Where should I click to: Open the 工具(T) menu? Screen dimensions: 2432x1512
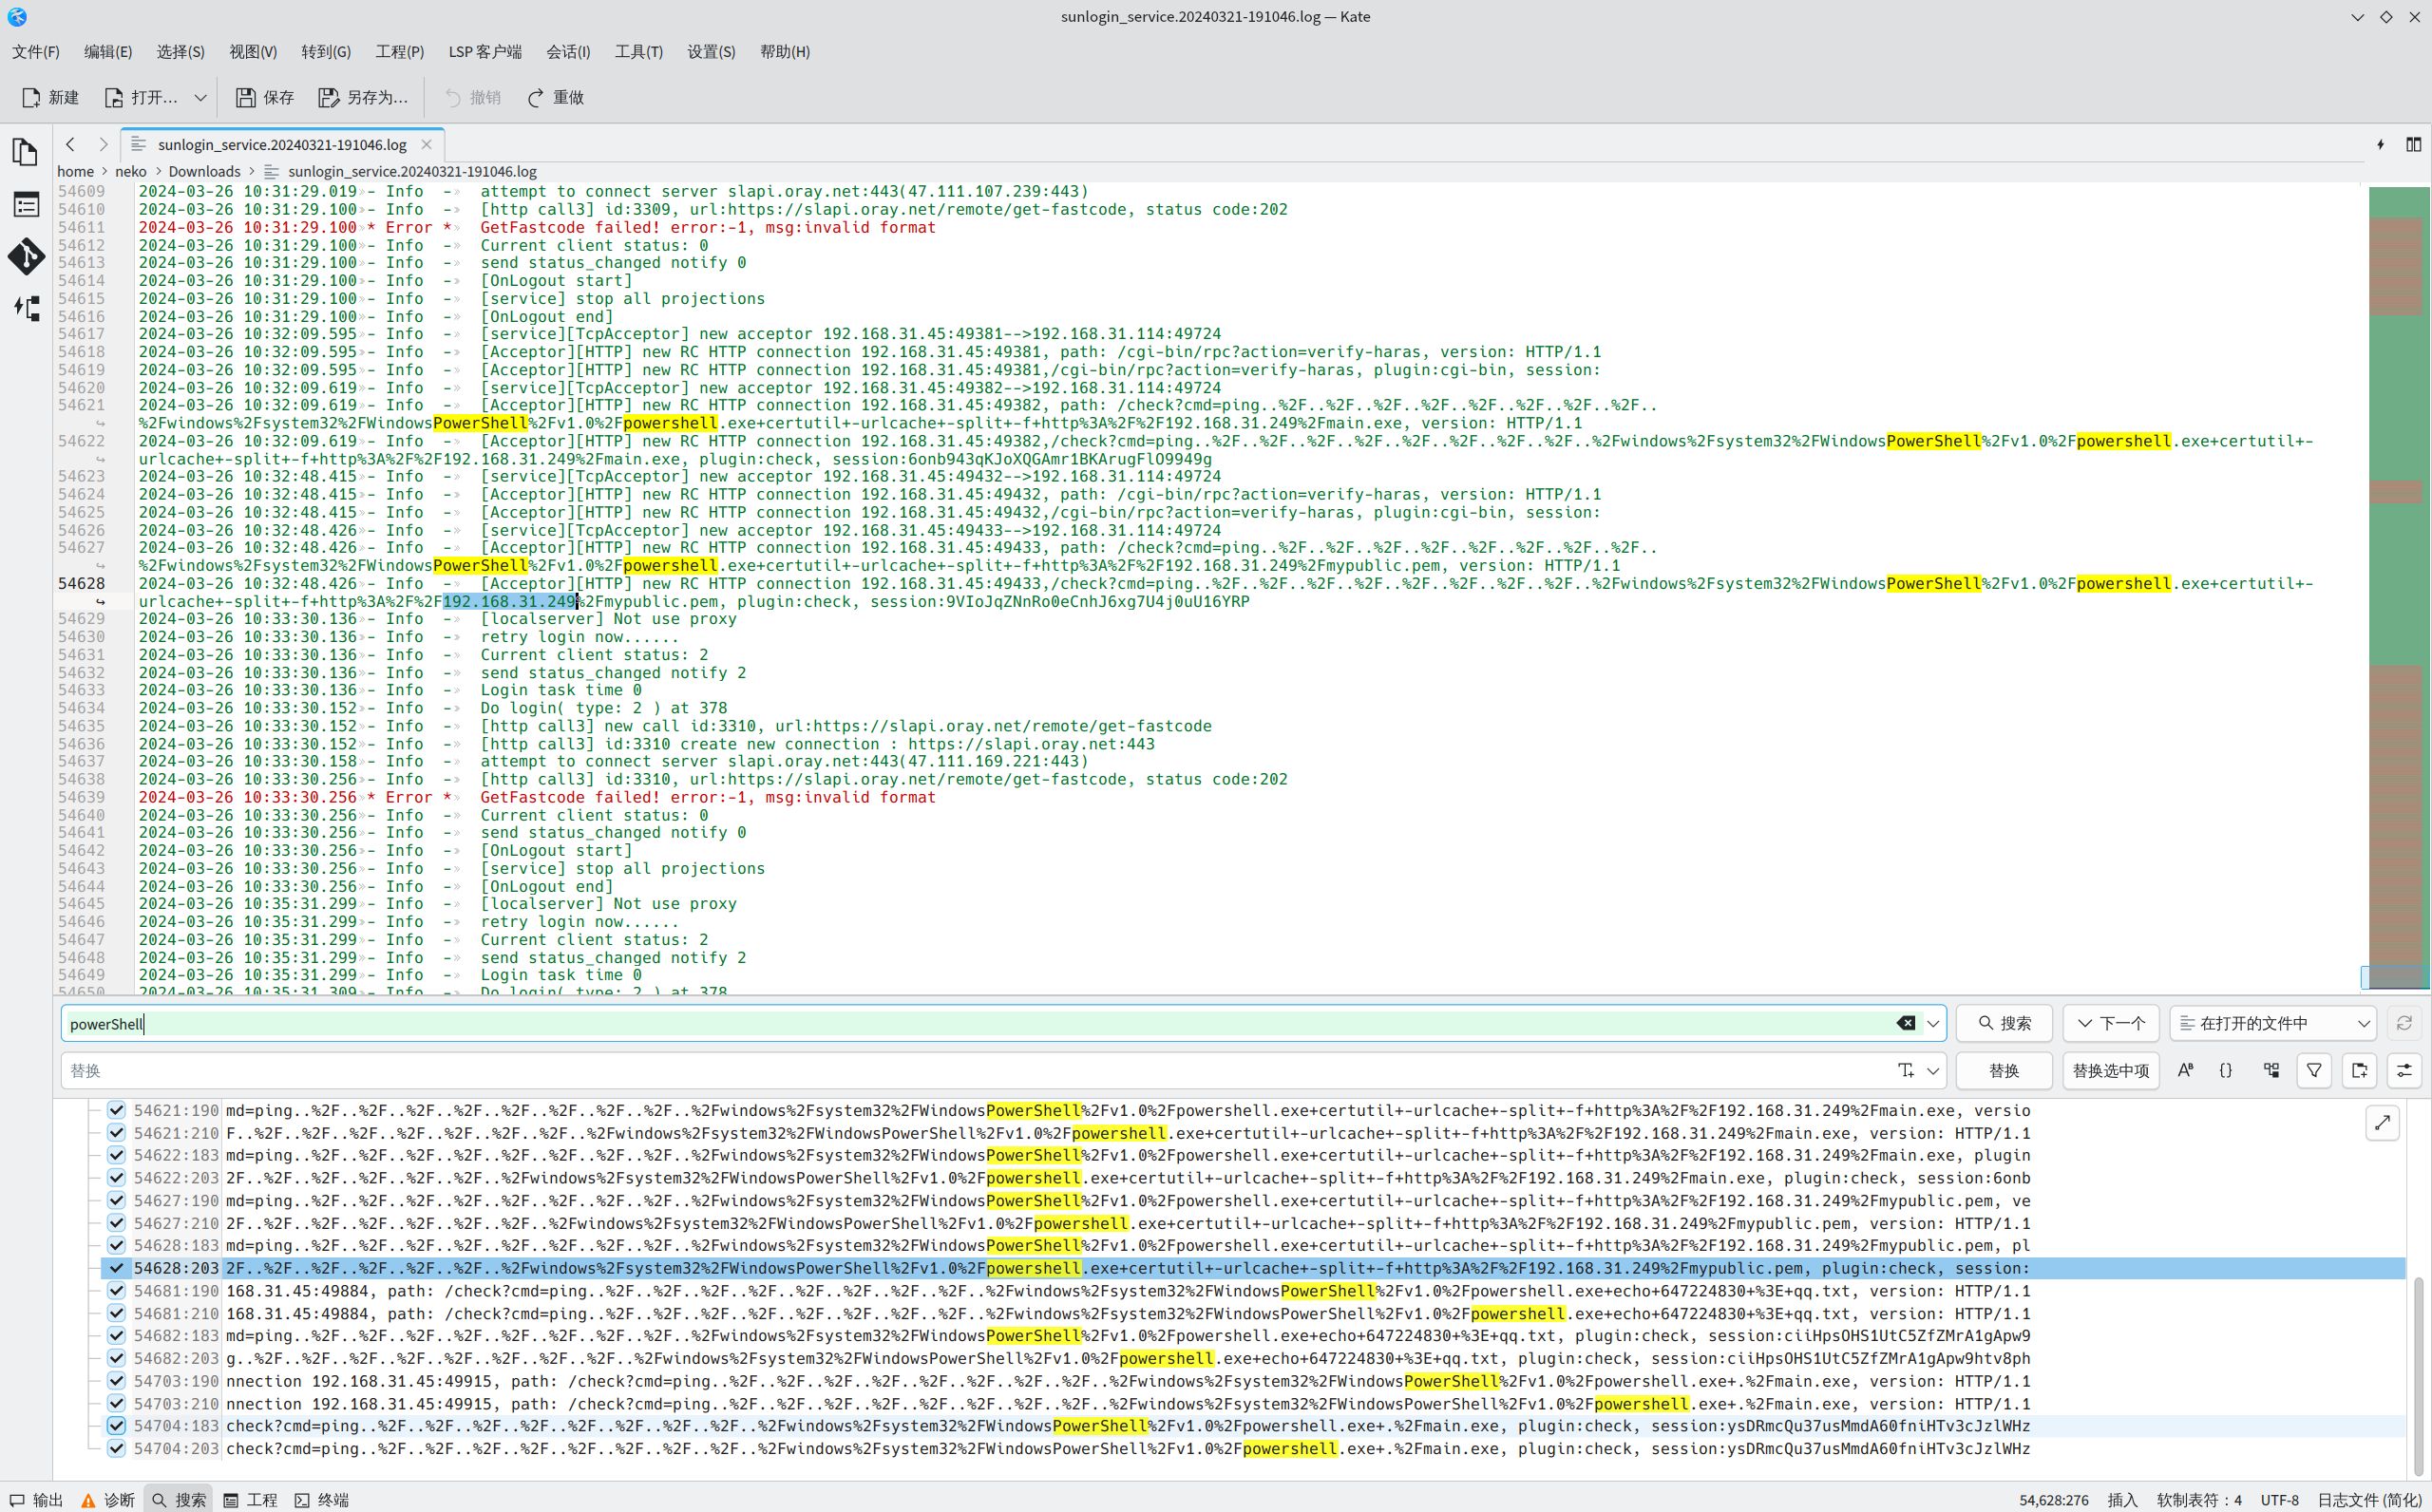click(638, 51)
